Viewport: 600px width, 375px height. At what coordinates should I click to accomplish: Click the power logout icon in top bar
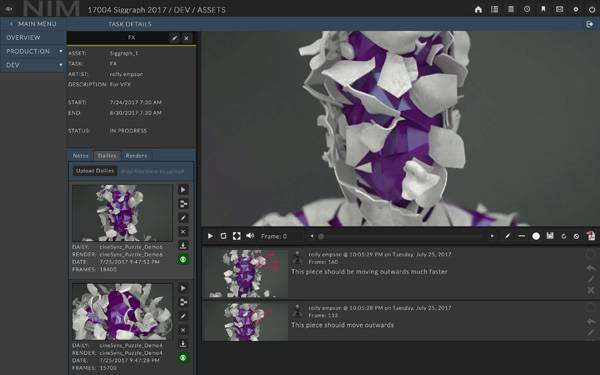[592, 10]
